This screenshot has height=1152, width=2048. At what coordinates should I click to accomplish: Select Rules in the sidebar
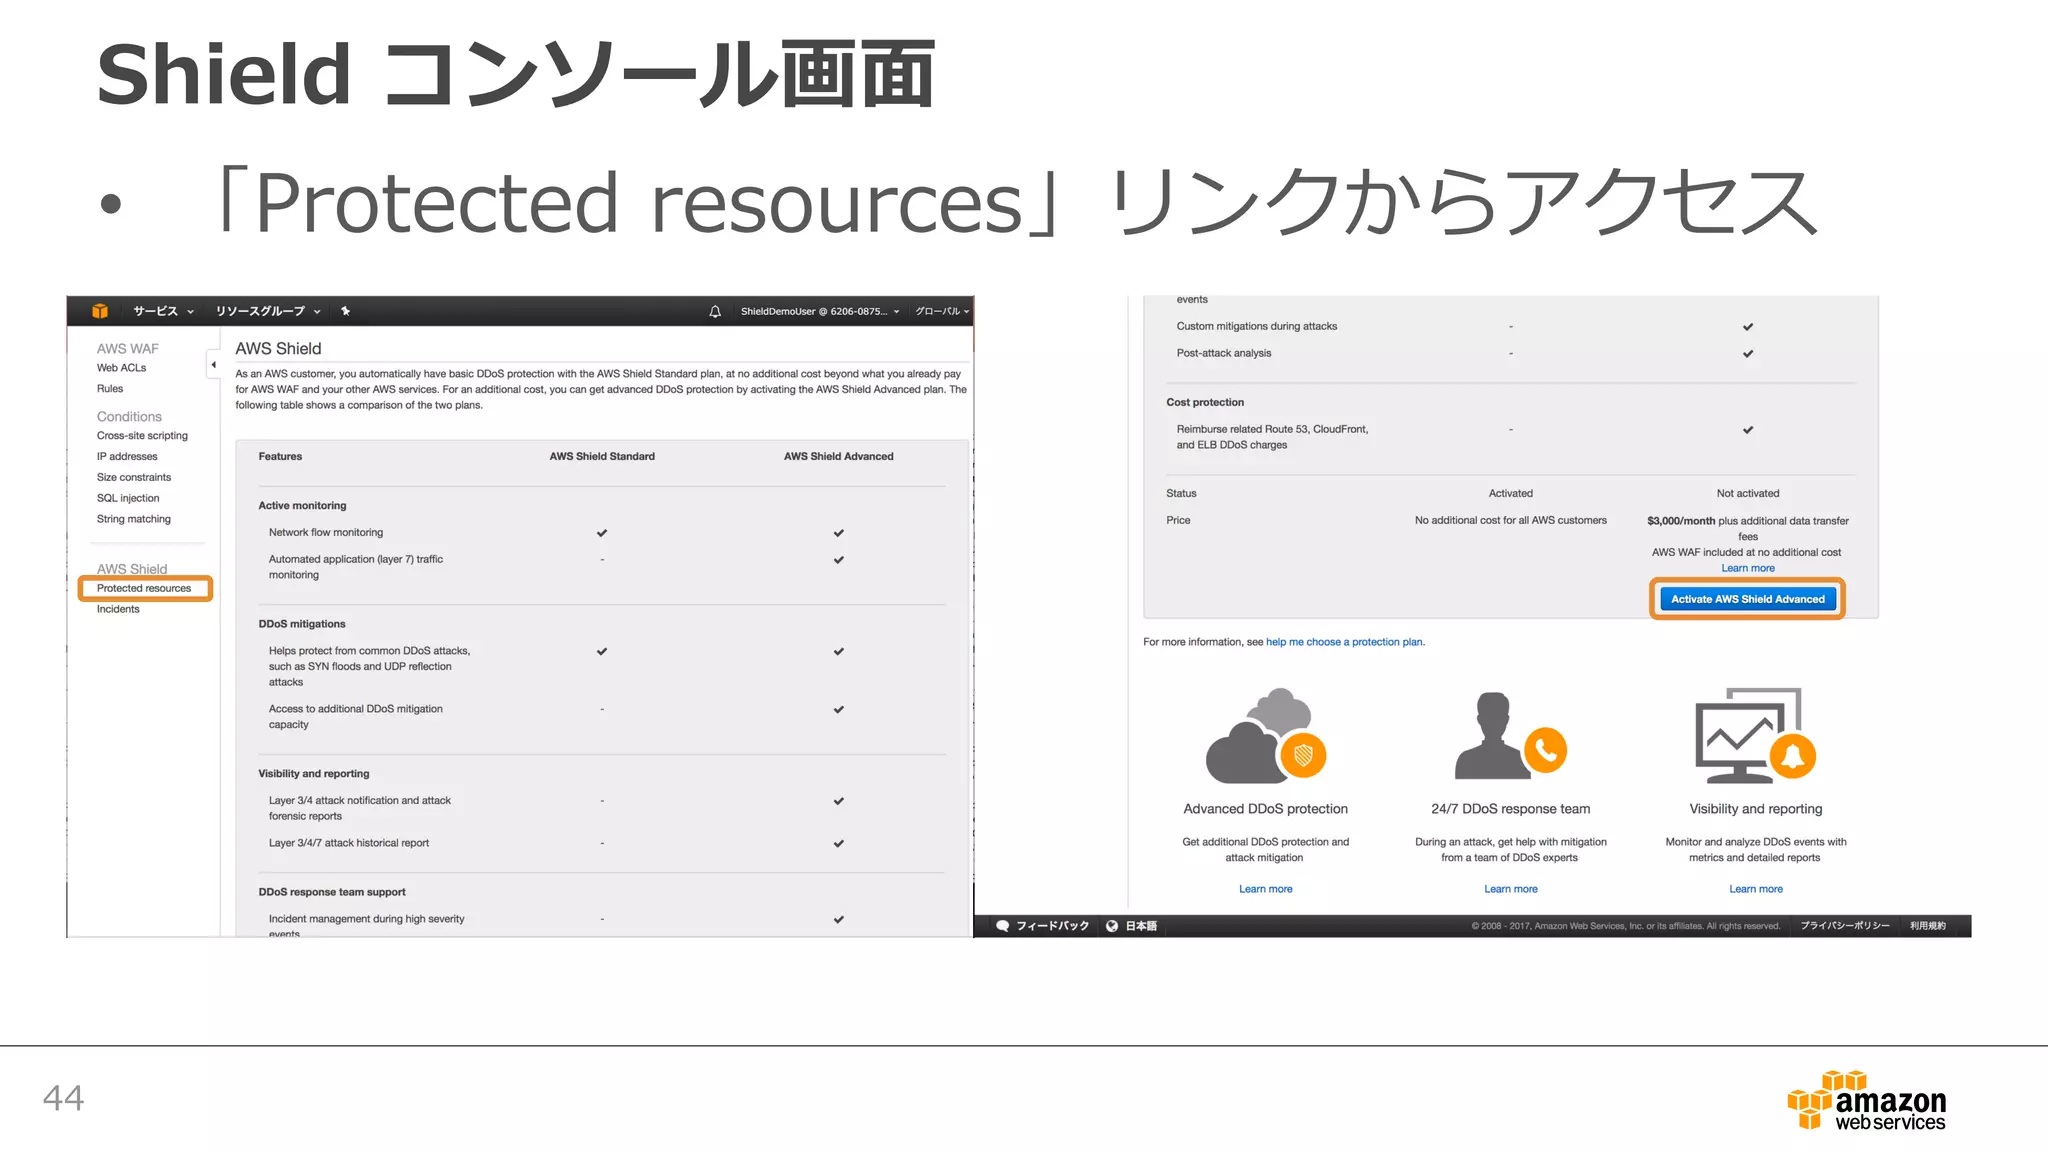click(110, 389)
